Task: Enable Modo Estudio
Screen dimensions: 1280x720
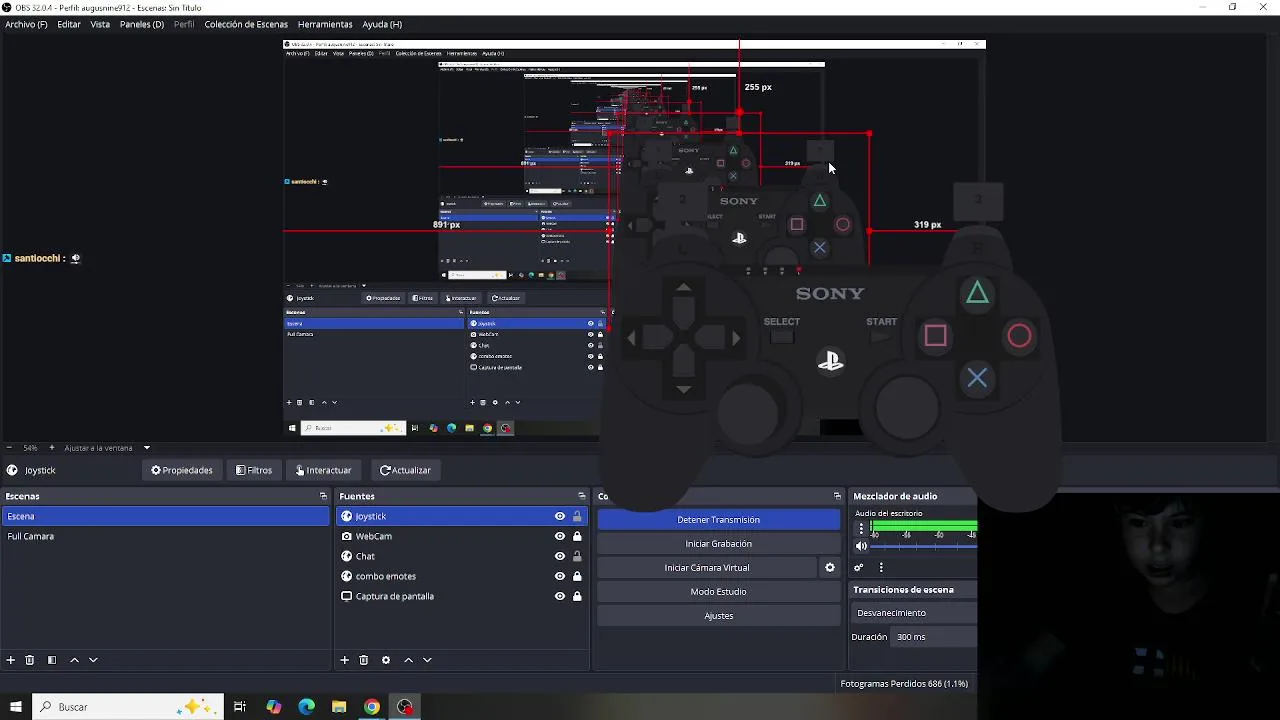Action: [x=719, y=592]
